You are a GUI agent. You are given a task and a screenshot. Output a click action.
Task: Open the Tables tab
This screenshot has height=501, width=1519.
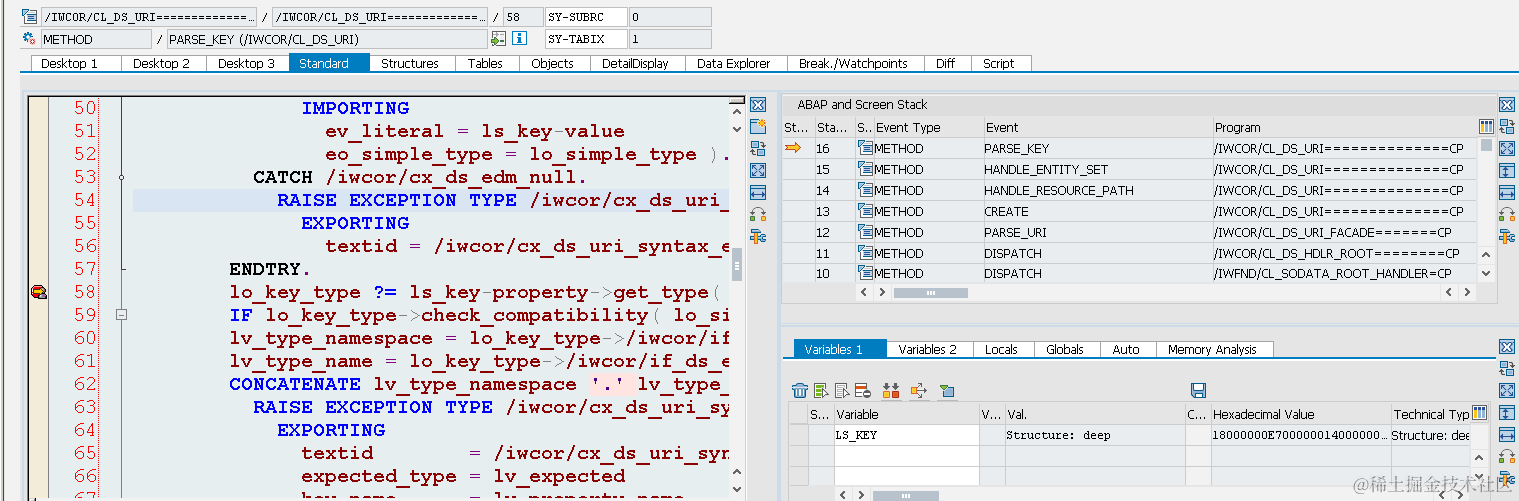click(485, 63)
